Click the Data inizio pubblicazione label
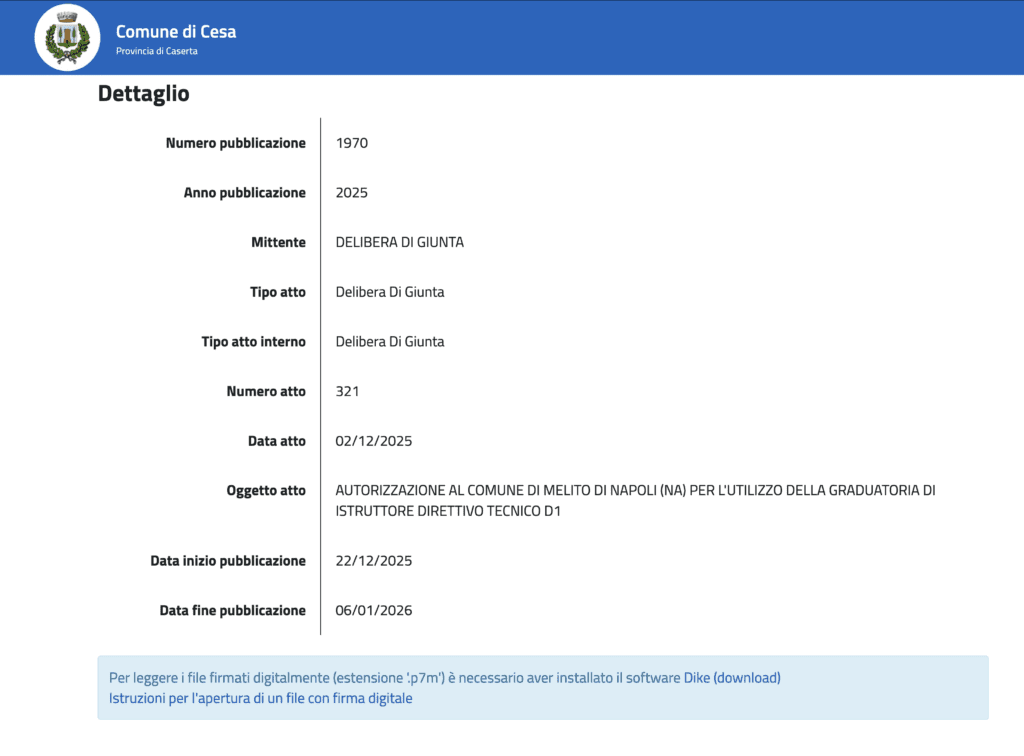This screenshot has height=756, width=1024. coord(228,561)
